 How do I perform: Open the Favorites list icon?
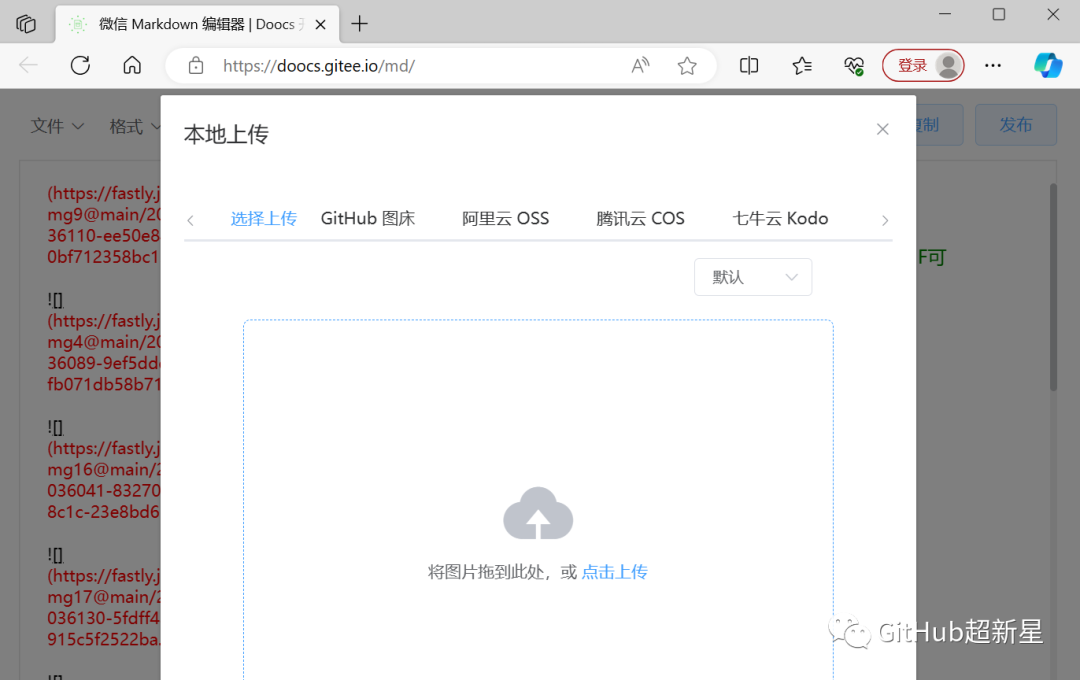click(x=802, y=65)
